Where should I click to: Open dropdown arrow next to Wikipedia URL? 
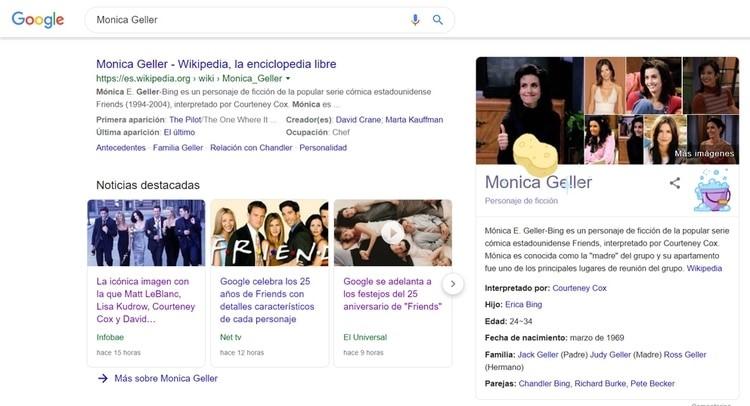(x=288, y=78)
